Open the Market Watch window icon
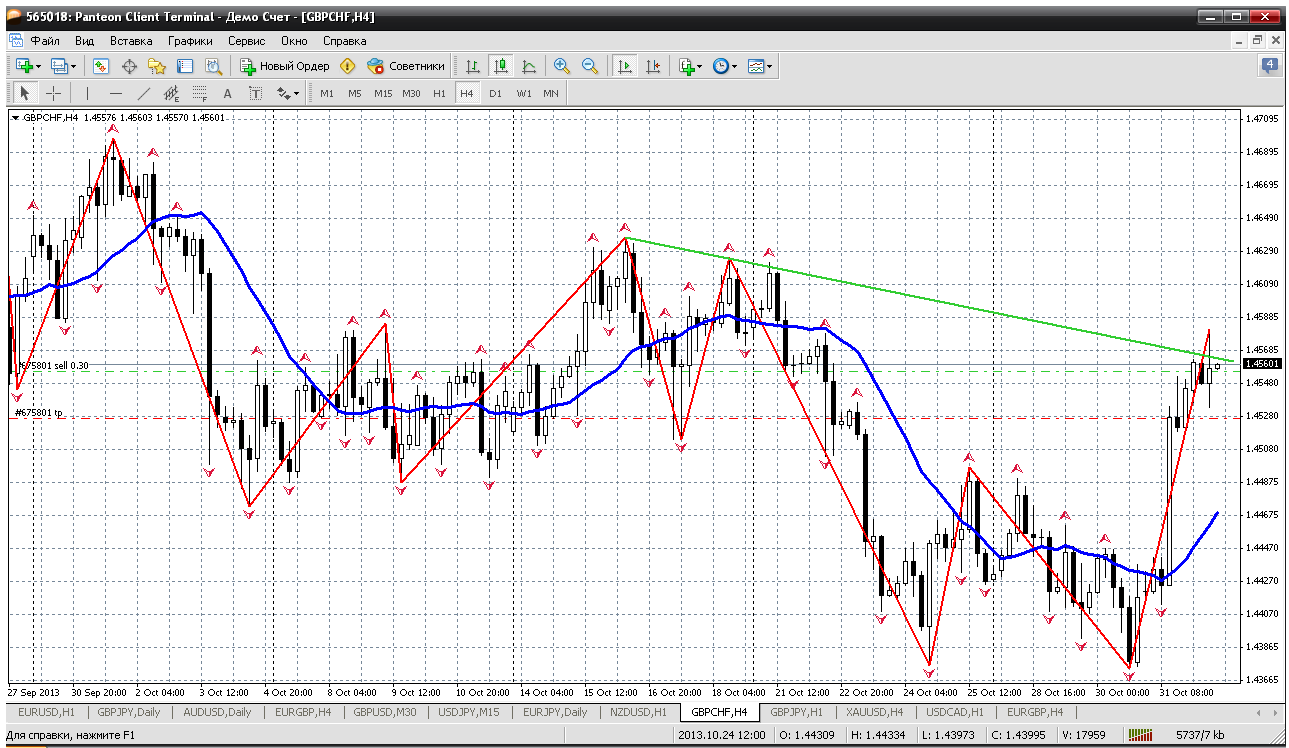This screenshot has width=1289, height=748. (101, 66)
